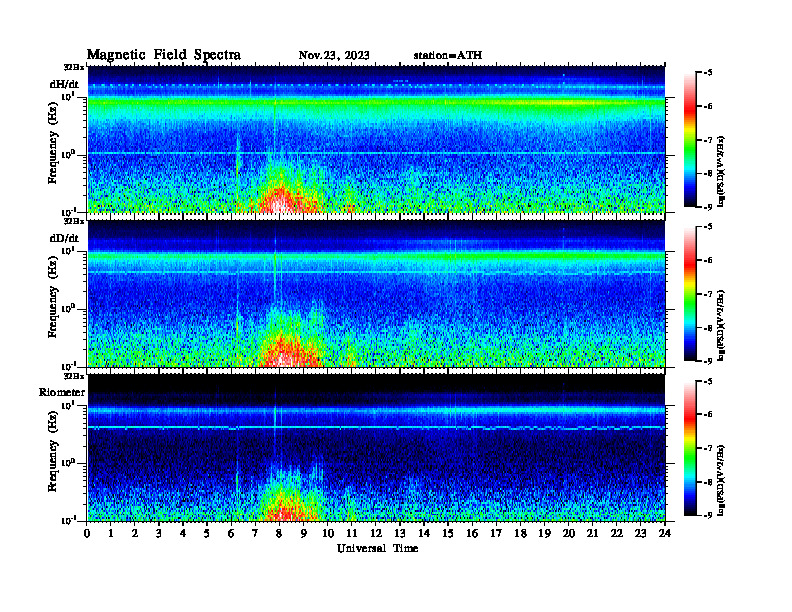Click hour "6" on the Universal Time axis
Image resolution: width=792 pixels, height=612 pixels.
click(231, 533)
